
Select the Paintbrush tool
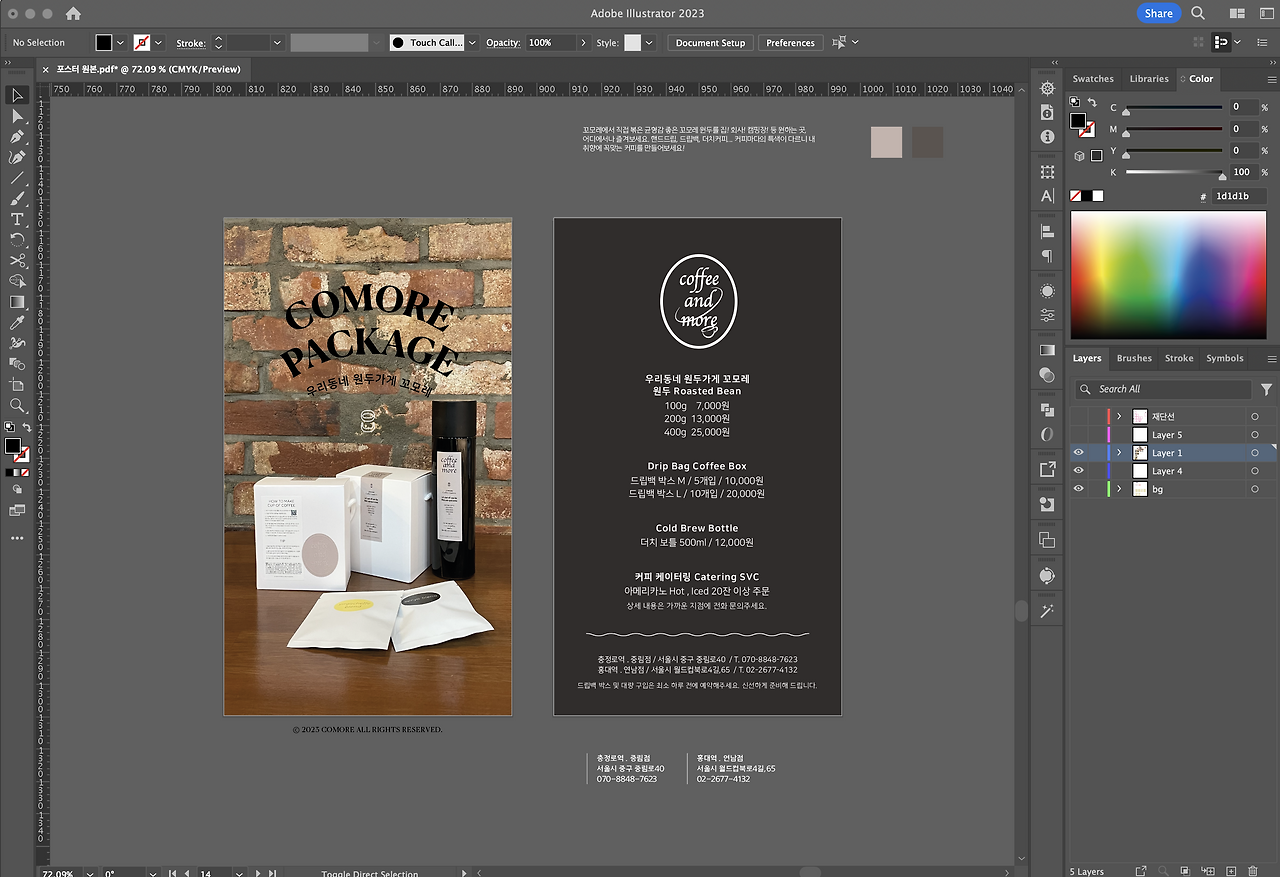[17, 198]
